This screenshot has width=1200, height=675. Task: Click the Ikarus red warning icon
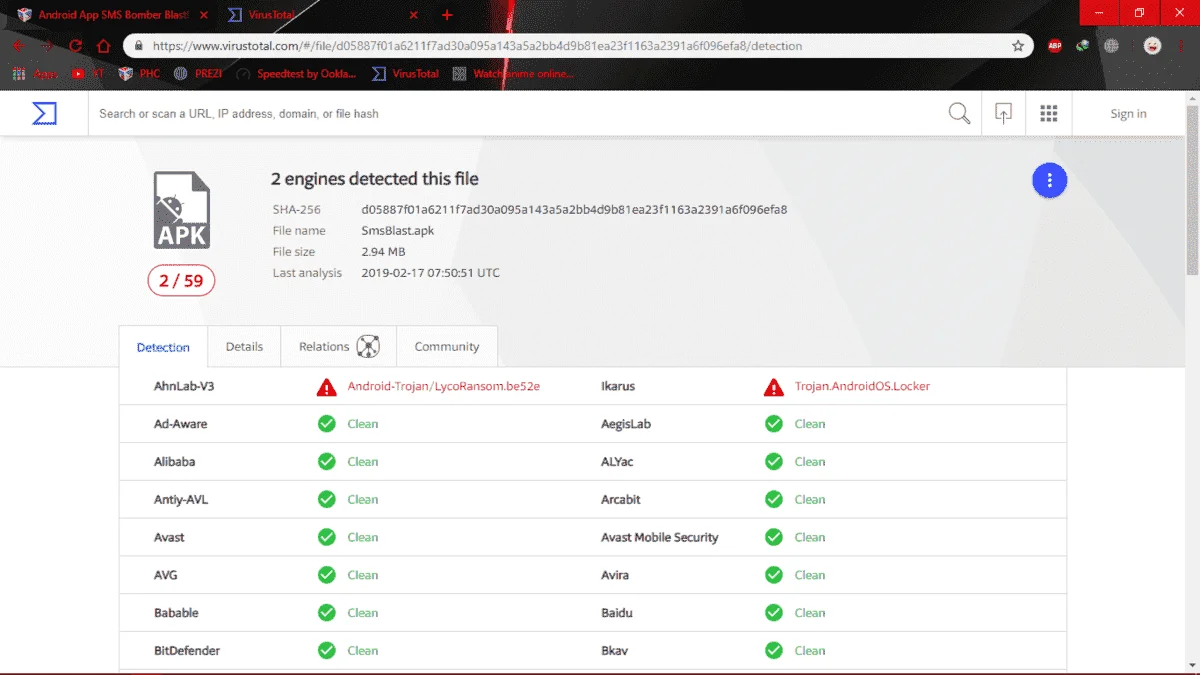[x=773, y=387]
